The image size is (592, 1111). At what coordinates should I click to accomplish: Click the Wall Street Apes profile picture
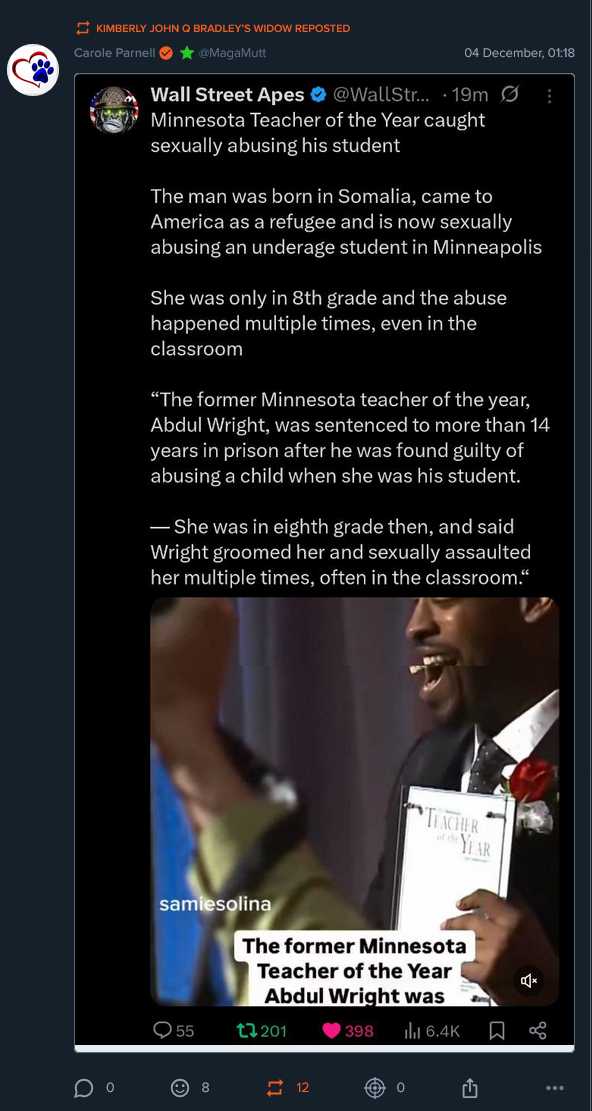click(x=114, y=110)
